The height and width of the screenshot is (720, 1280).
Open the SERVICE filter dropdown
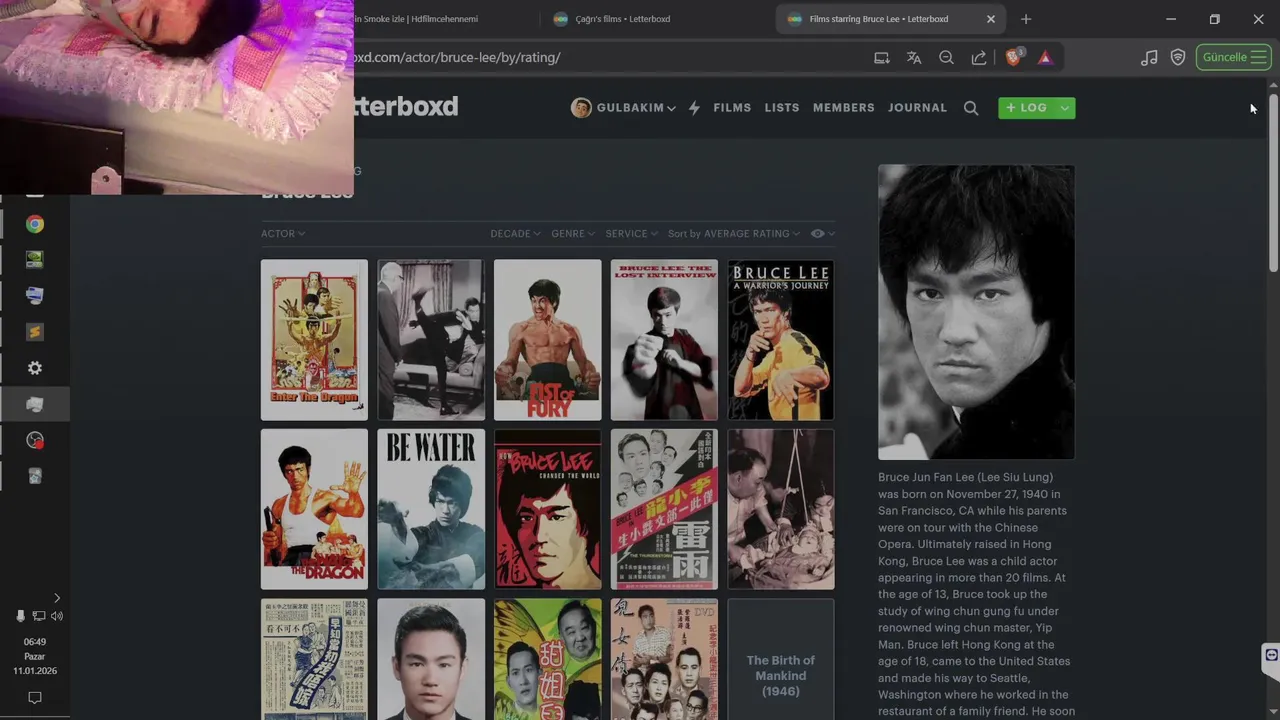(x=632, y=233)
